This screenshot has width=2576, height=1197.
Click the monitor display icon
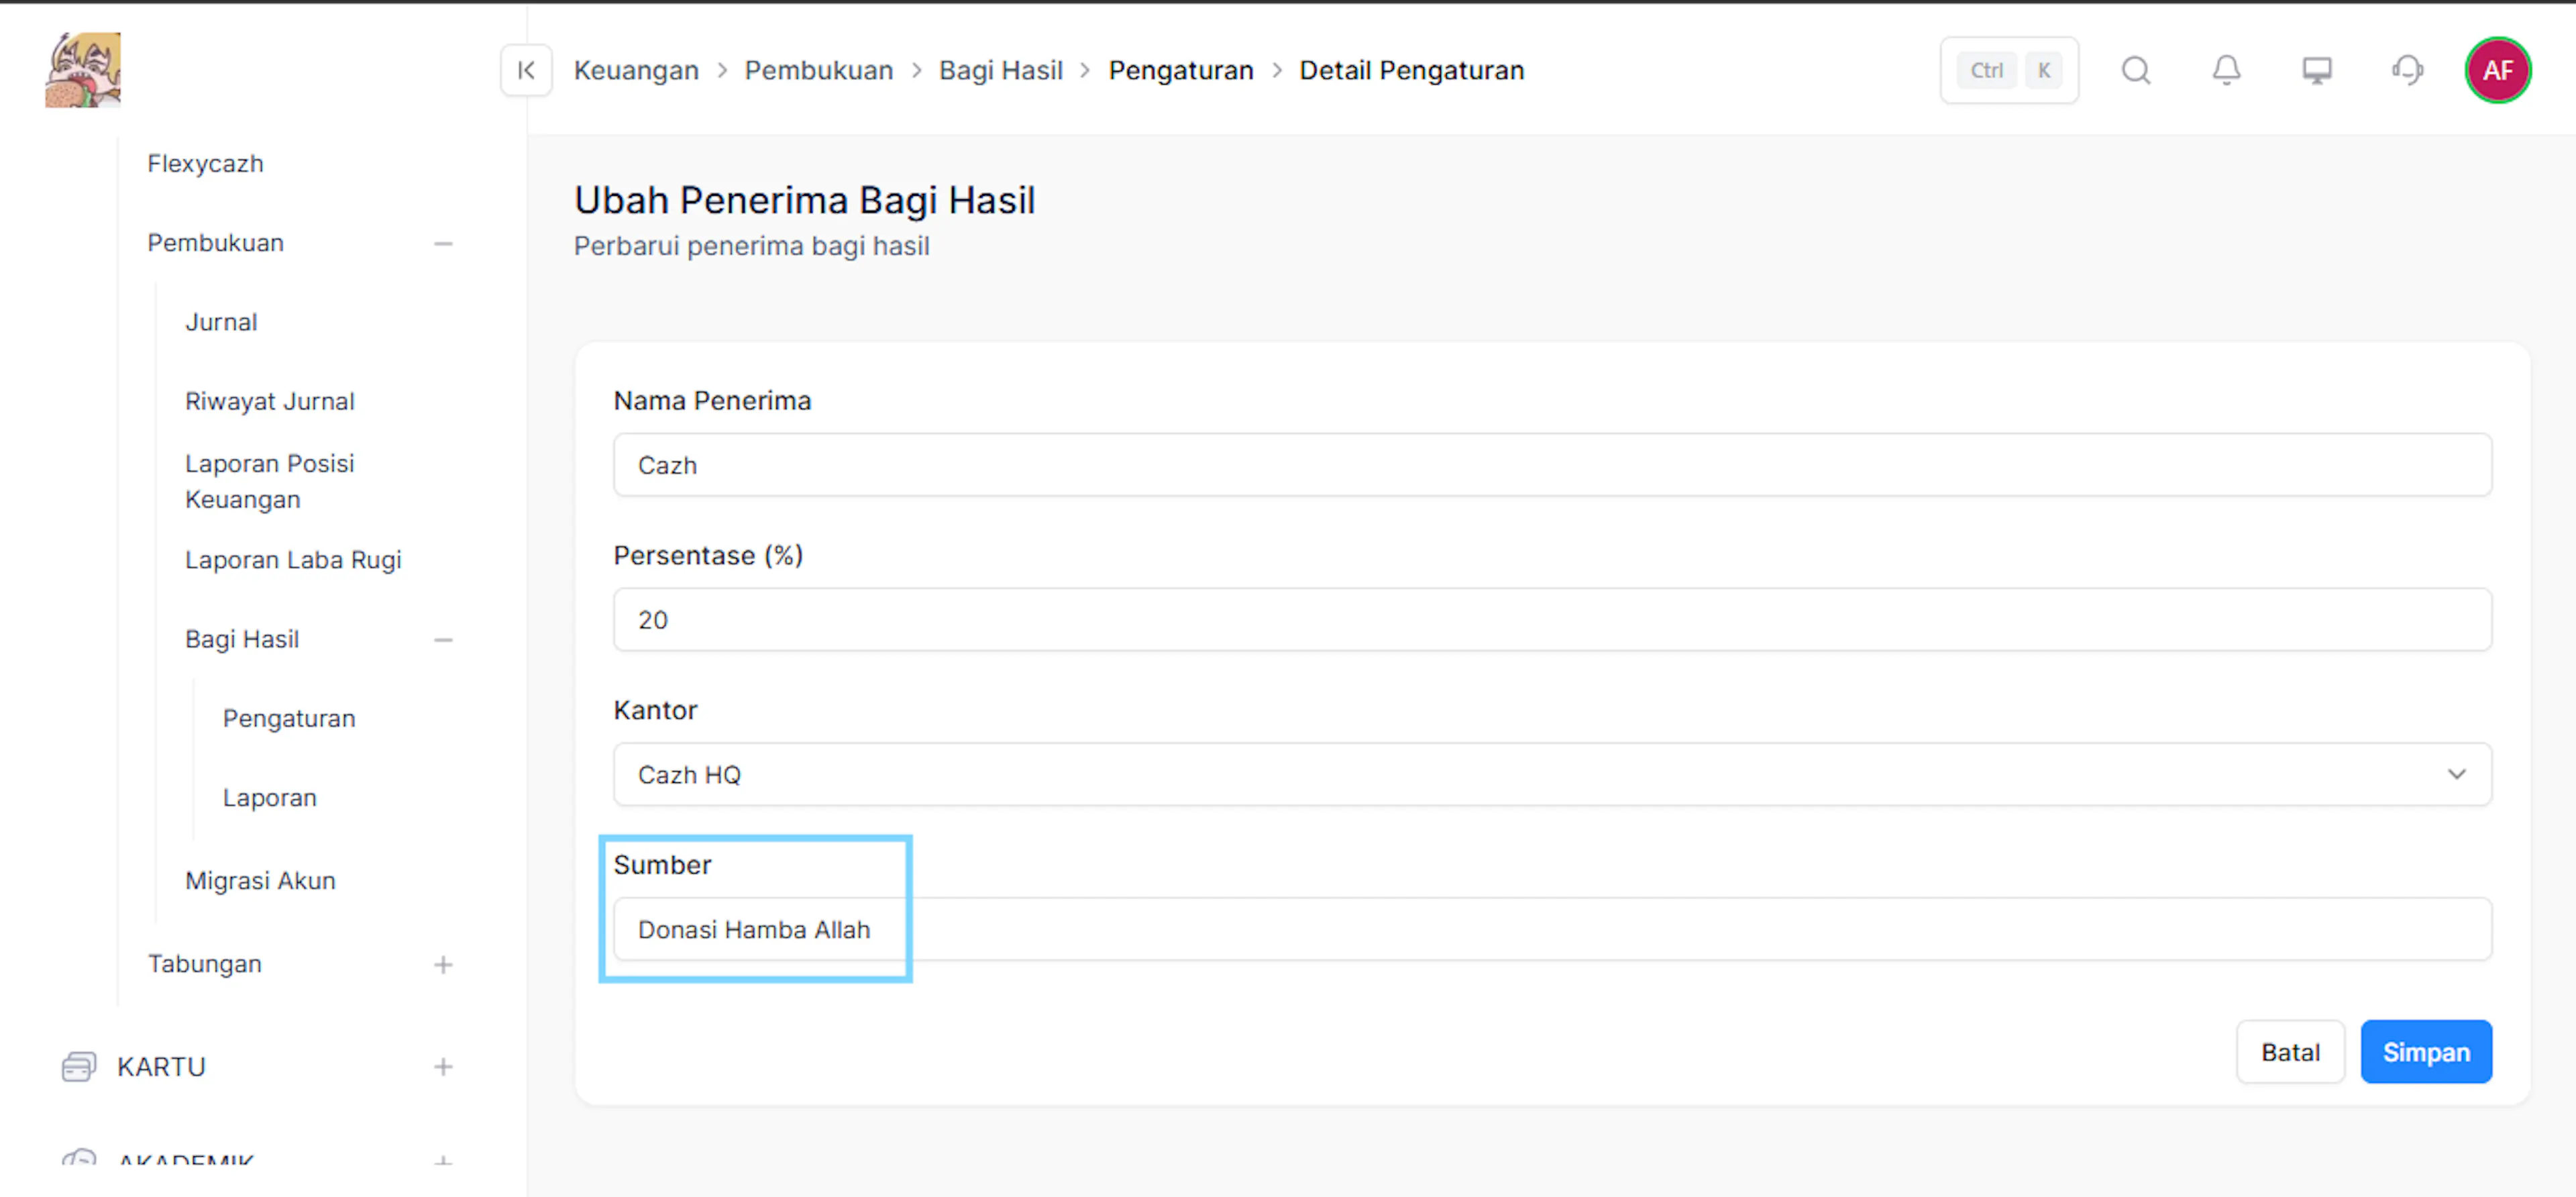(x=2317, y=70)
